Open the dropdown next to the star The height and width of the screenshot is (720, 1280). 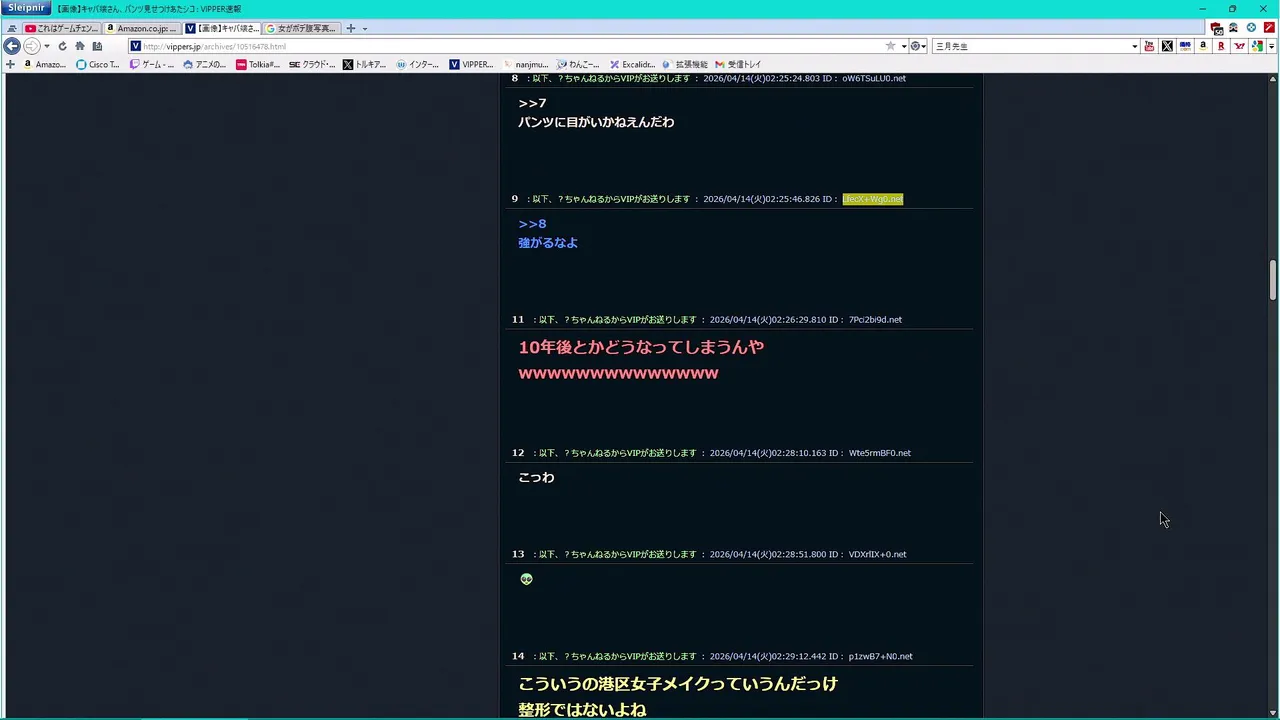coord(903,46)
